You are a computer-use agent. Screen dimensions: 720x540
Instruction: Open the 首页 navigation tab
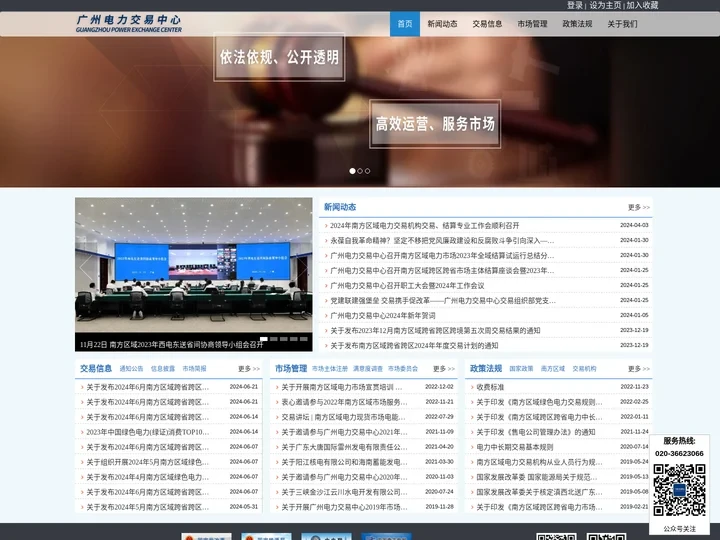pyautogui.click(x=405, y=24)
